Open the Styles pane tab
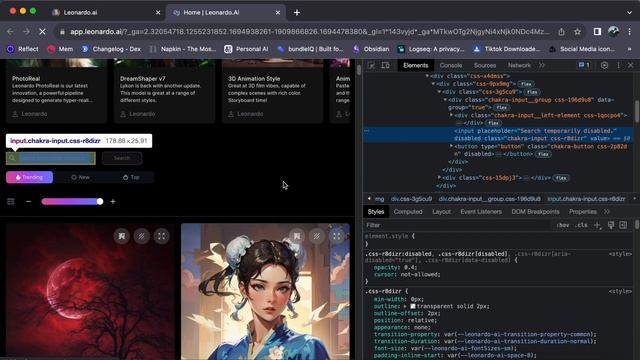The width and height of the screenshot is (640, 360). (376, 211)
